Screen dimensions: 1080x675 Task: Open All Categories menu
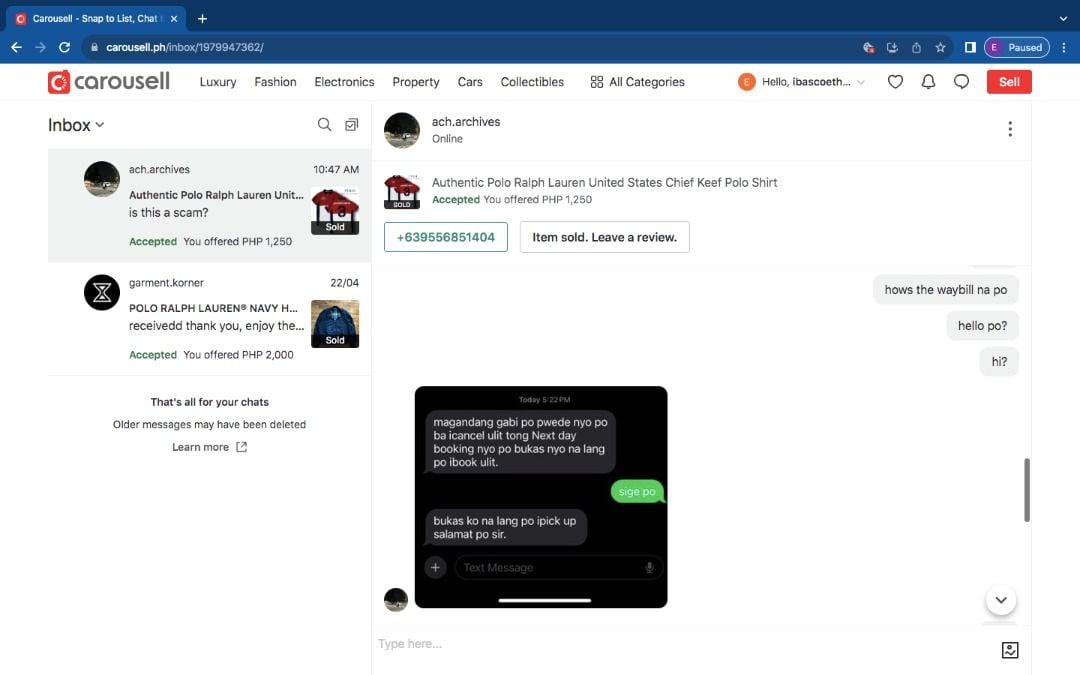point(637,82)
